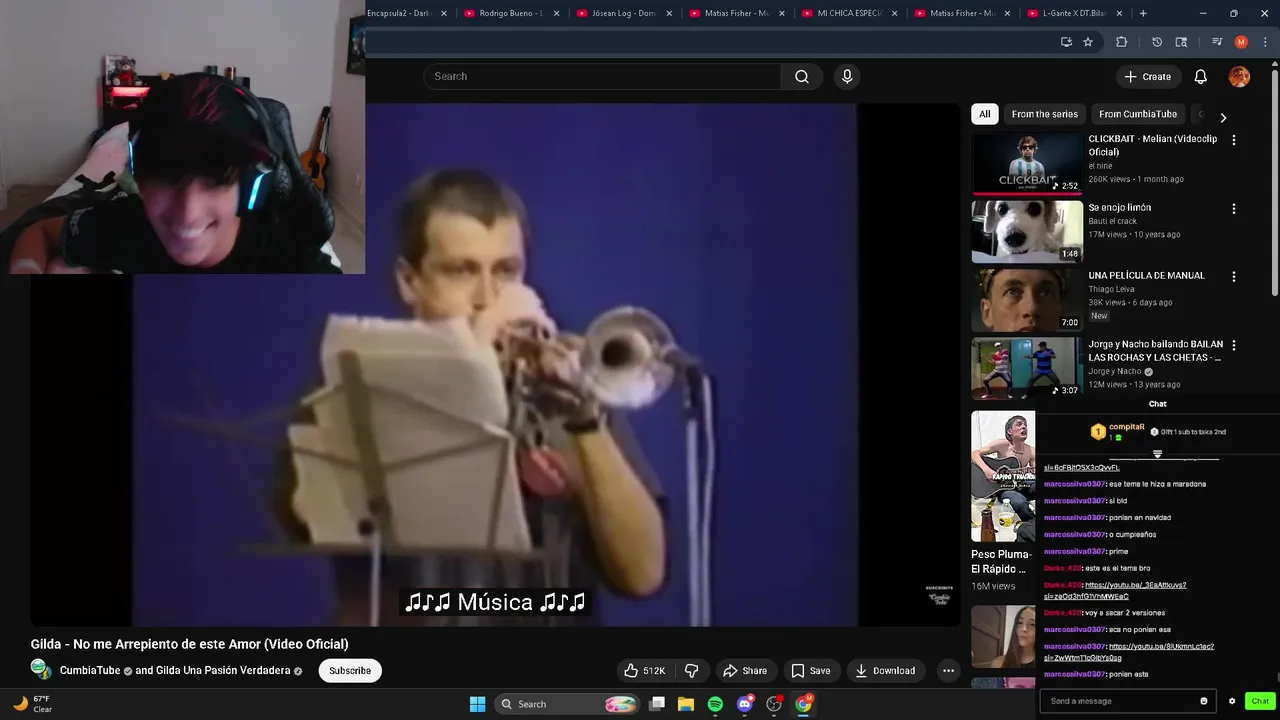
Task: Open options for Jorge y Nacho video
Action: click(1233, 345)
